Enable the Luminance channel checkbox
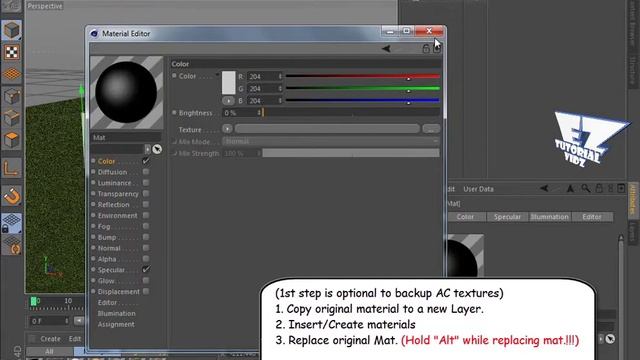The image size is (640, 360). click(x=146, y=183)
